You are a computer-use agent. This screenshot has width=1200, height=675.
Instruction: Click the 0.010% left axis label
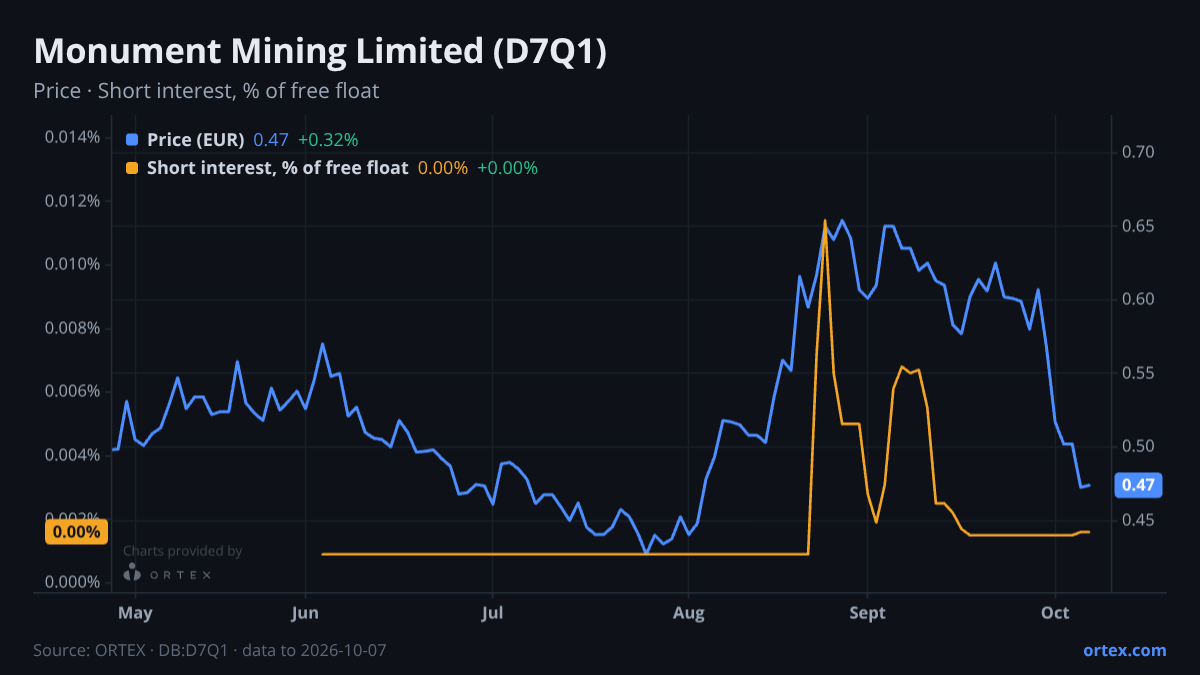pyautogui.click(x=72, y=264)
